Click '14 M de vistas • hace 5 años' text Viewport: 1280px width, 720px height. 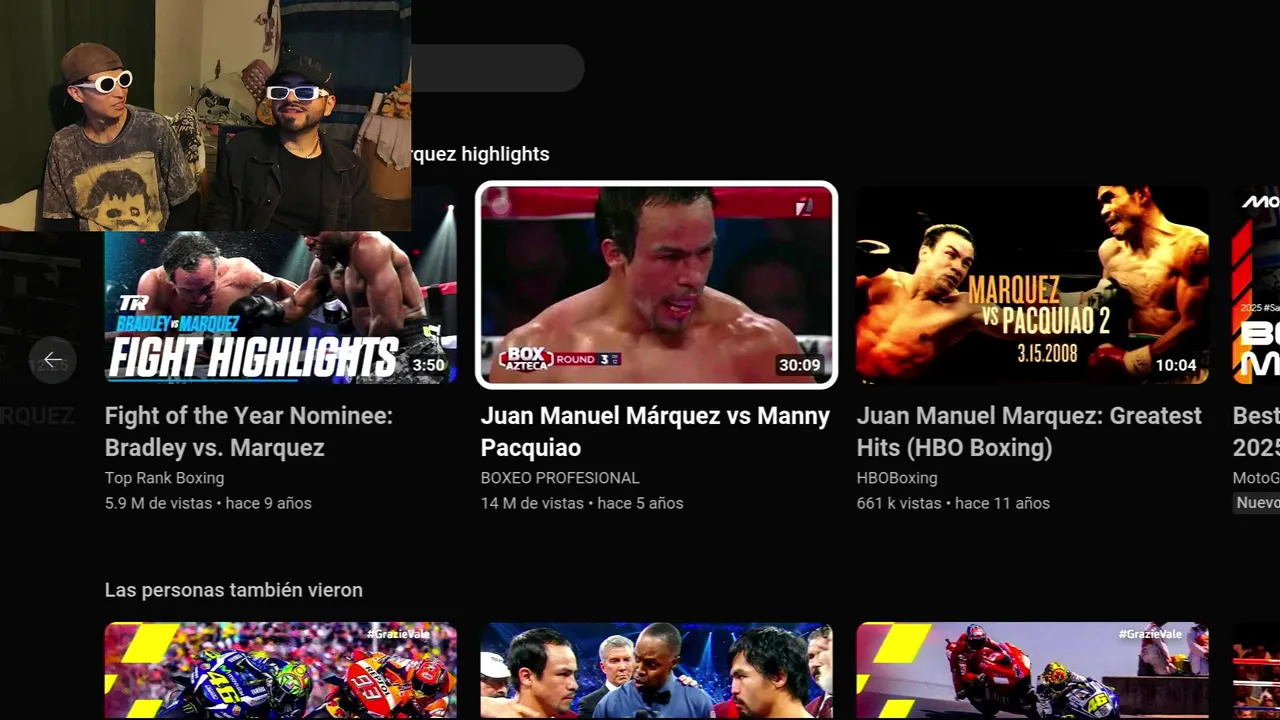pyautogui.click(x=582, y=503)
